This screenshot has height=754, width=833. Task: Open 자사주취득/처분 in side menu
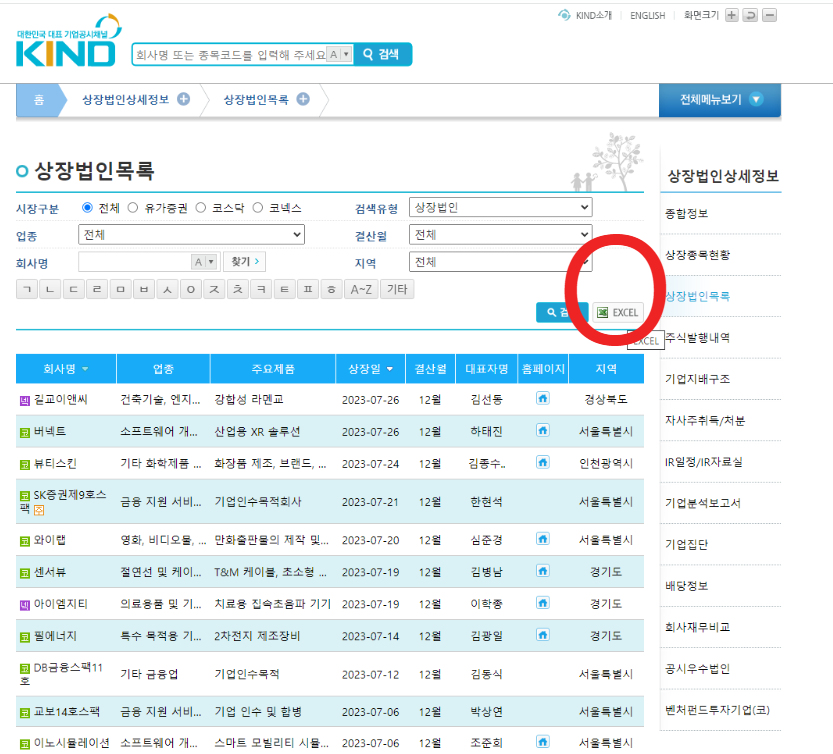pos(705,420)
